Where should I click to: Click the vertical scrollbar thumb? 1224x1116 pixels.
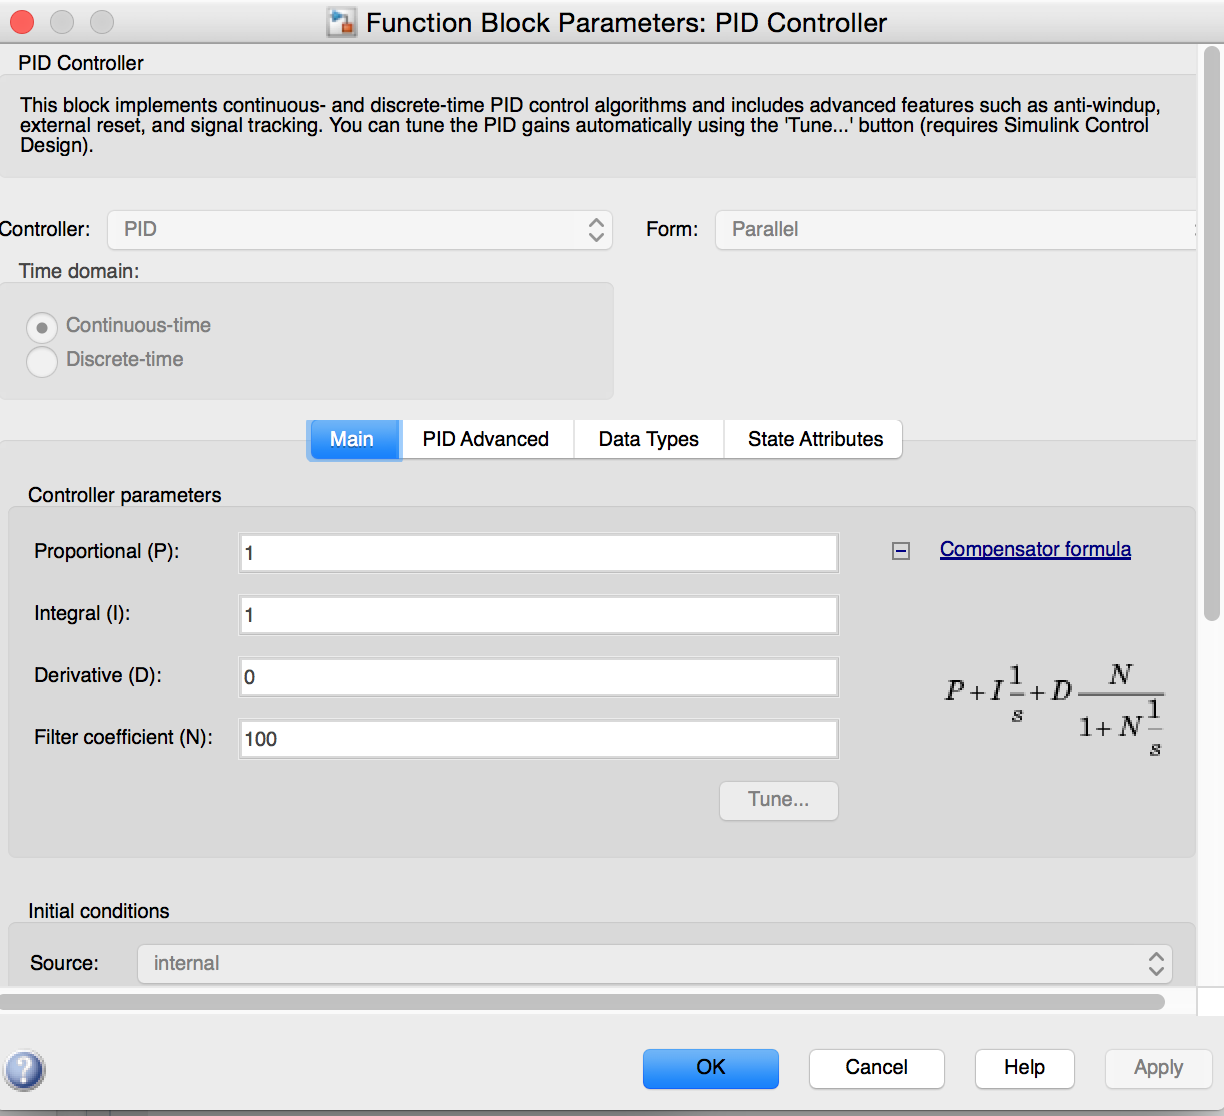(1211, 332)
